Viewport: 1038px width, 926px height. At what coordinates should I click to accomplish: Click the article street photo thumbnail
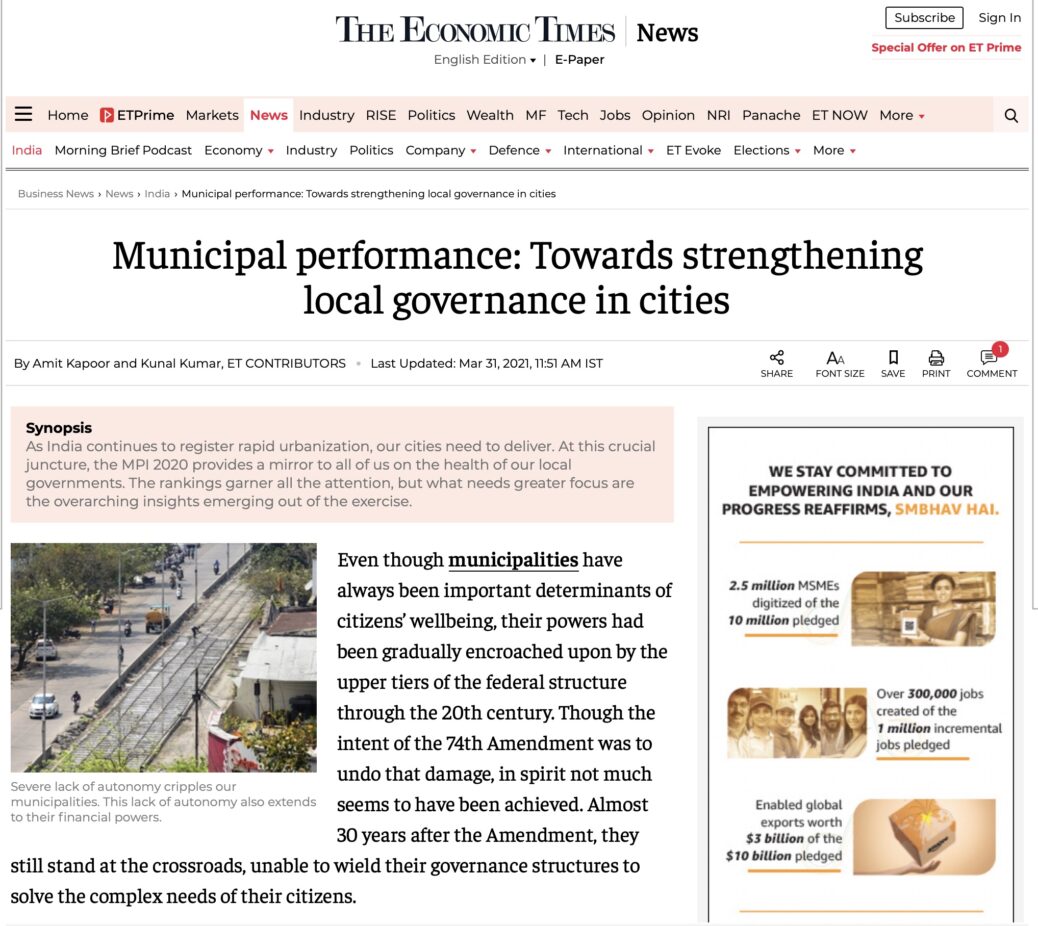164,657
